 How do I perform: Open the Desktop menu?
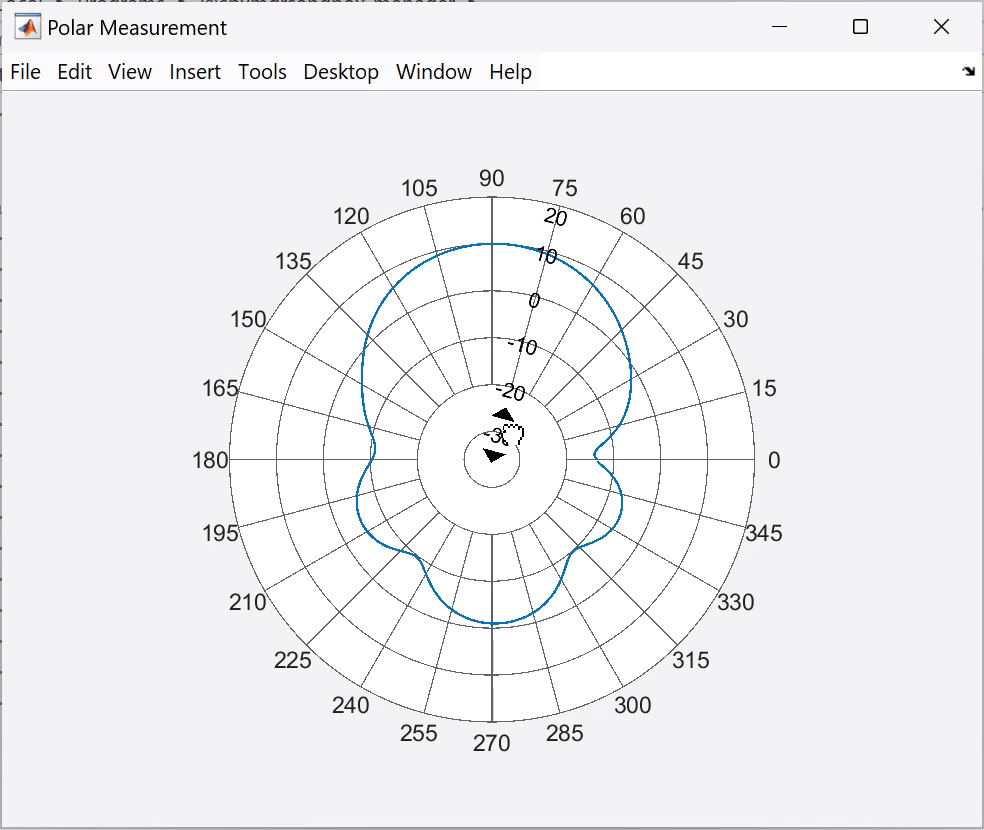(x=341, y=72)
